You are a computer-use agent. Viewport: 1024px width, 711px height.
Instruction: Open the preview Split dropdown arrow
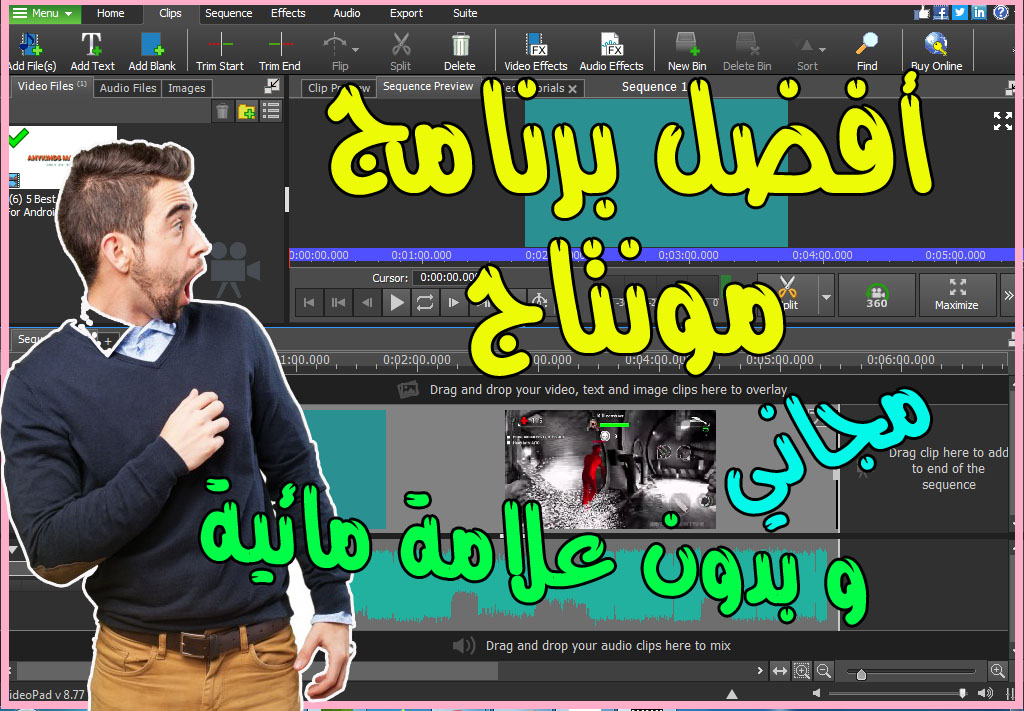pyautogui.click(x=826, y=296)
